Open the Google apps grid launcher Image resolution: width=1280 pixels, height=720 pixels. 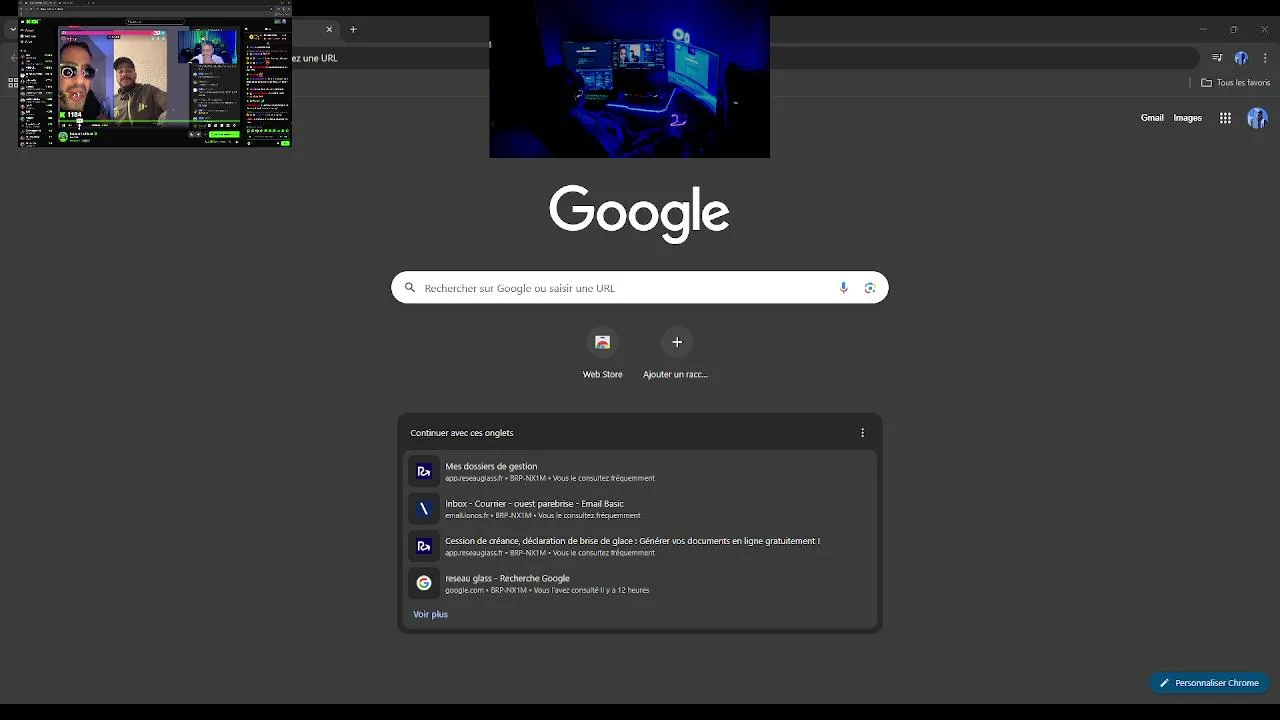(1225, 118)
